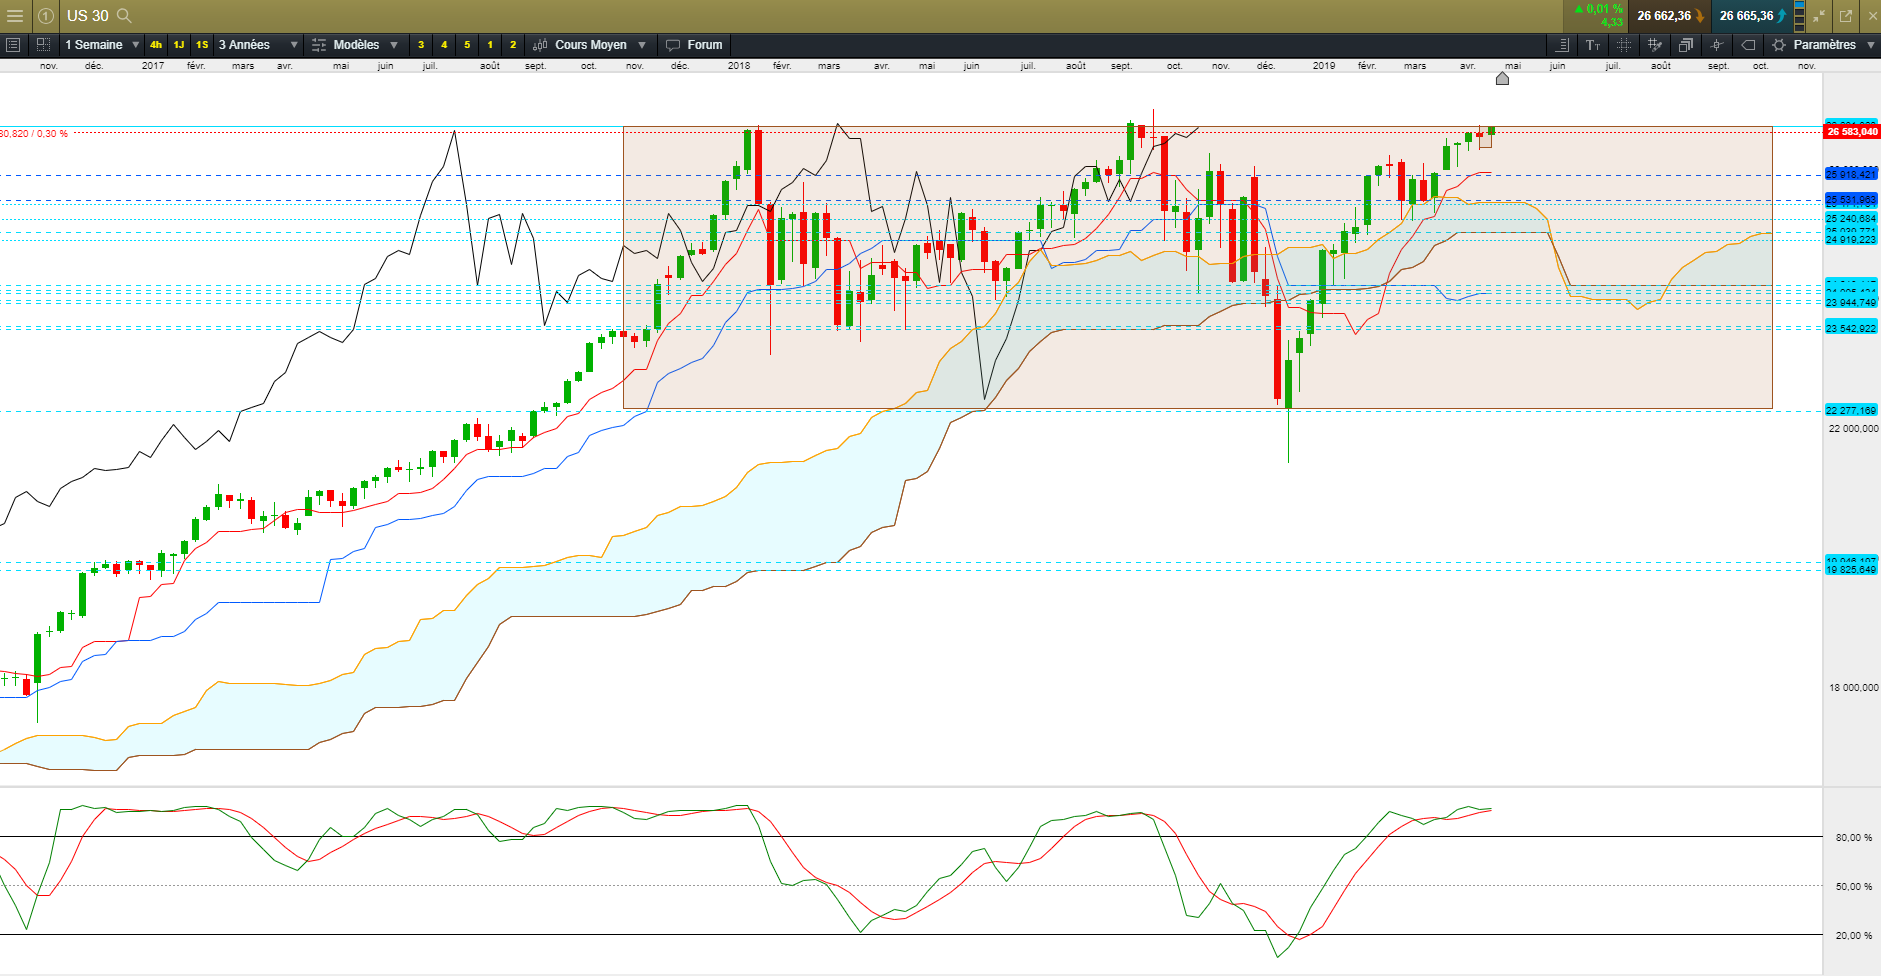Click the Forum button

[694, 45]
